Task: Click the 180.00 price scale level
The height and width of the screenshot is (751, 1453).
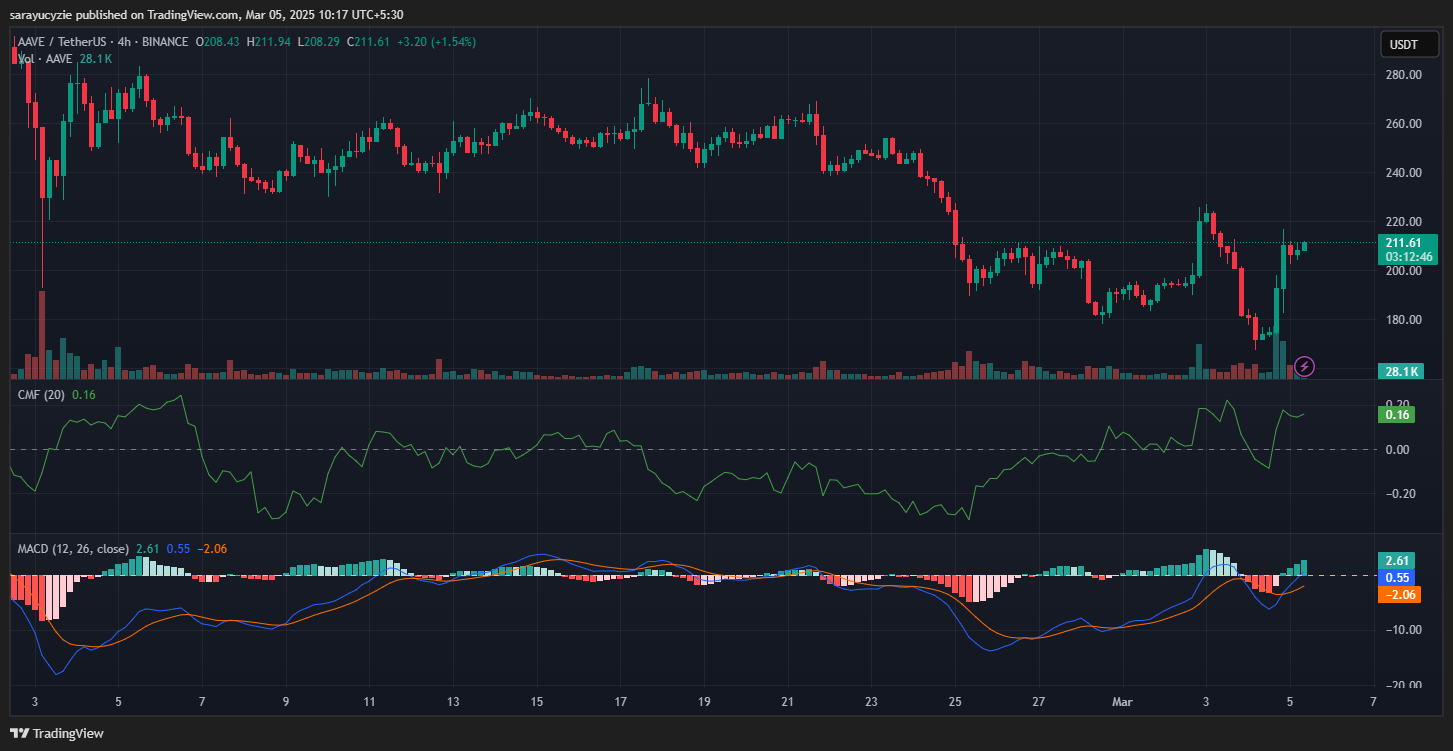Action: [1403, 320]
